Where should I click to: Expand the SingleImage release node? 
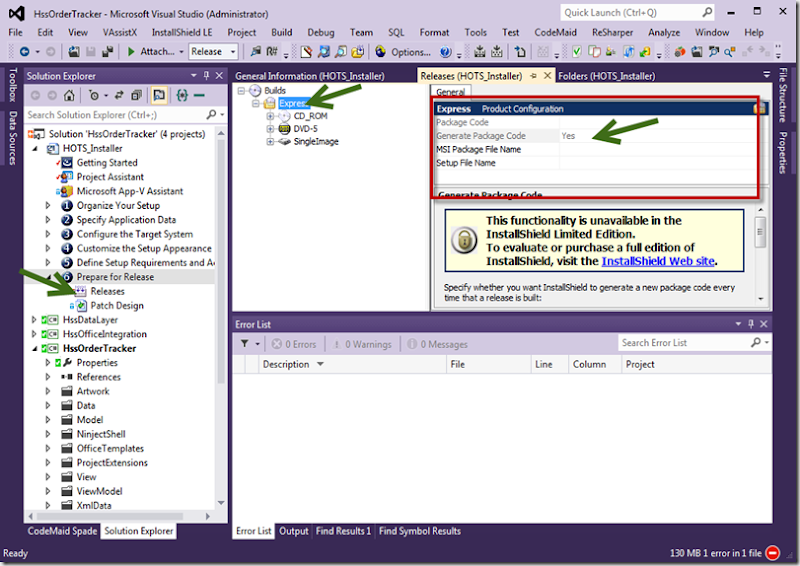click(x=270, y=142)
